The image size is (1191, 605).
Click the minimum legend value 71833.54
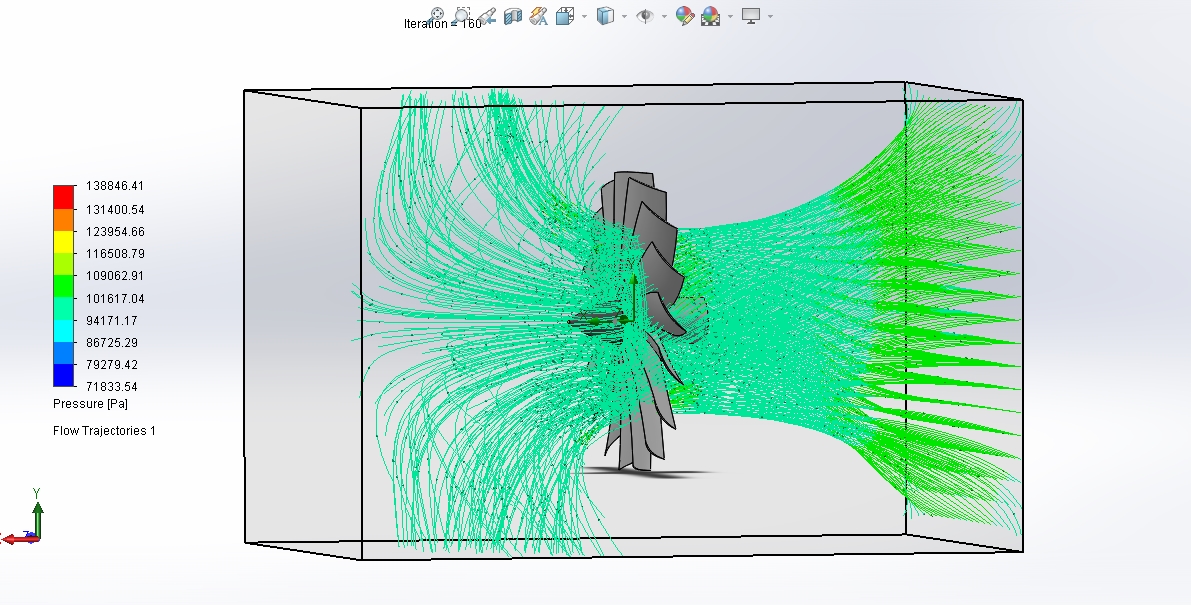point(112,386)
